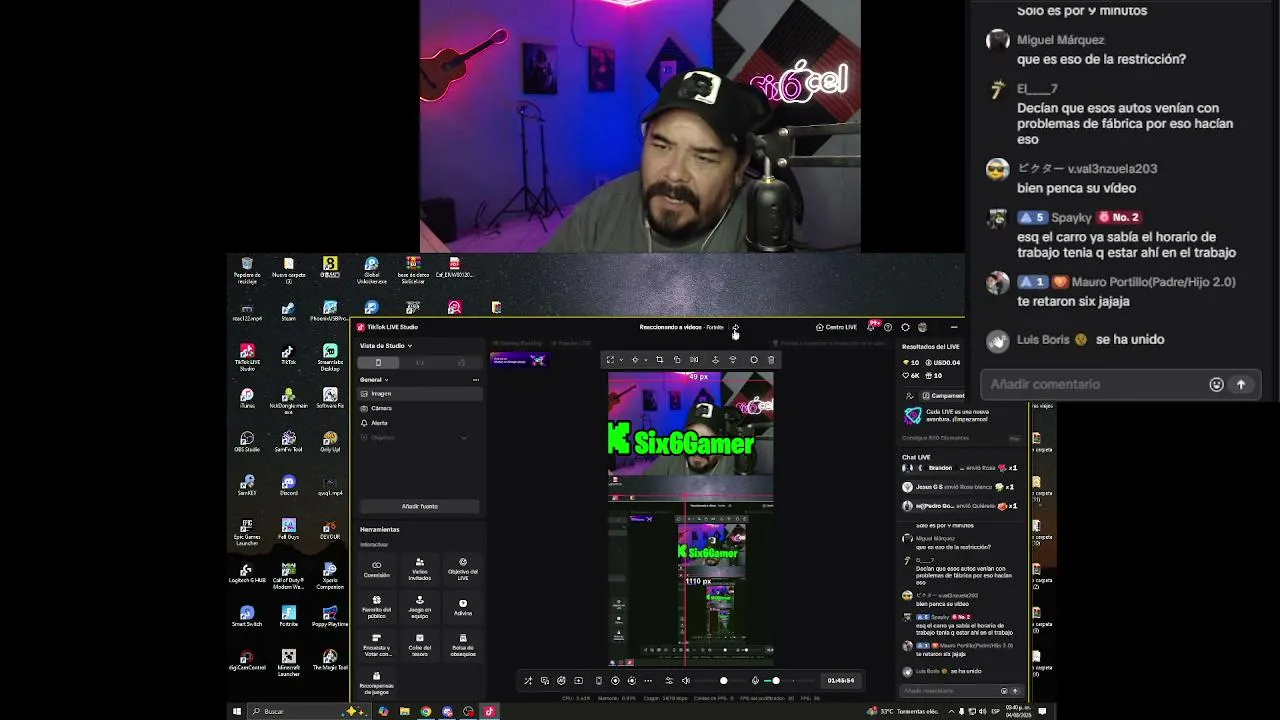Select the Alerta source

point(420,423)
